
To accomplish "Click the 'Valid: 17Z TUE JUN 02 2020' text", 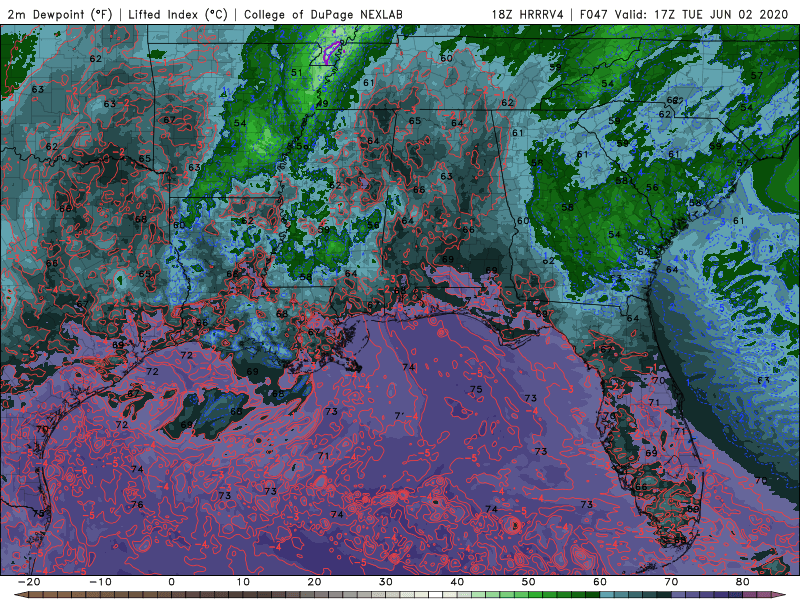I will (x=702, y=15).
